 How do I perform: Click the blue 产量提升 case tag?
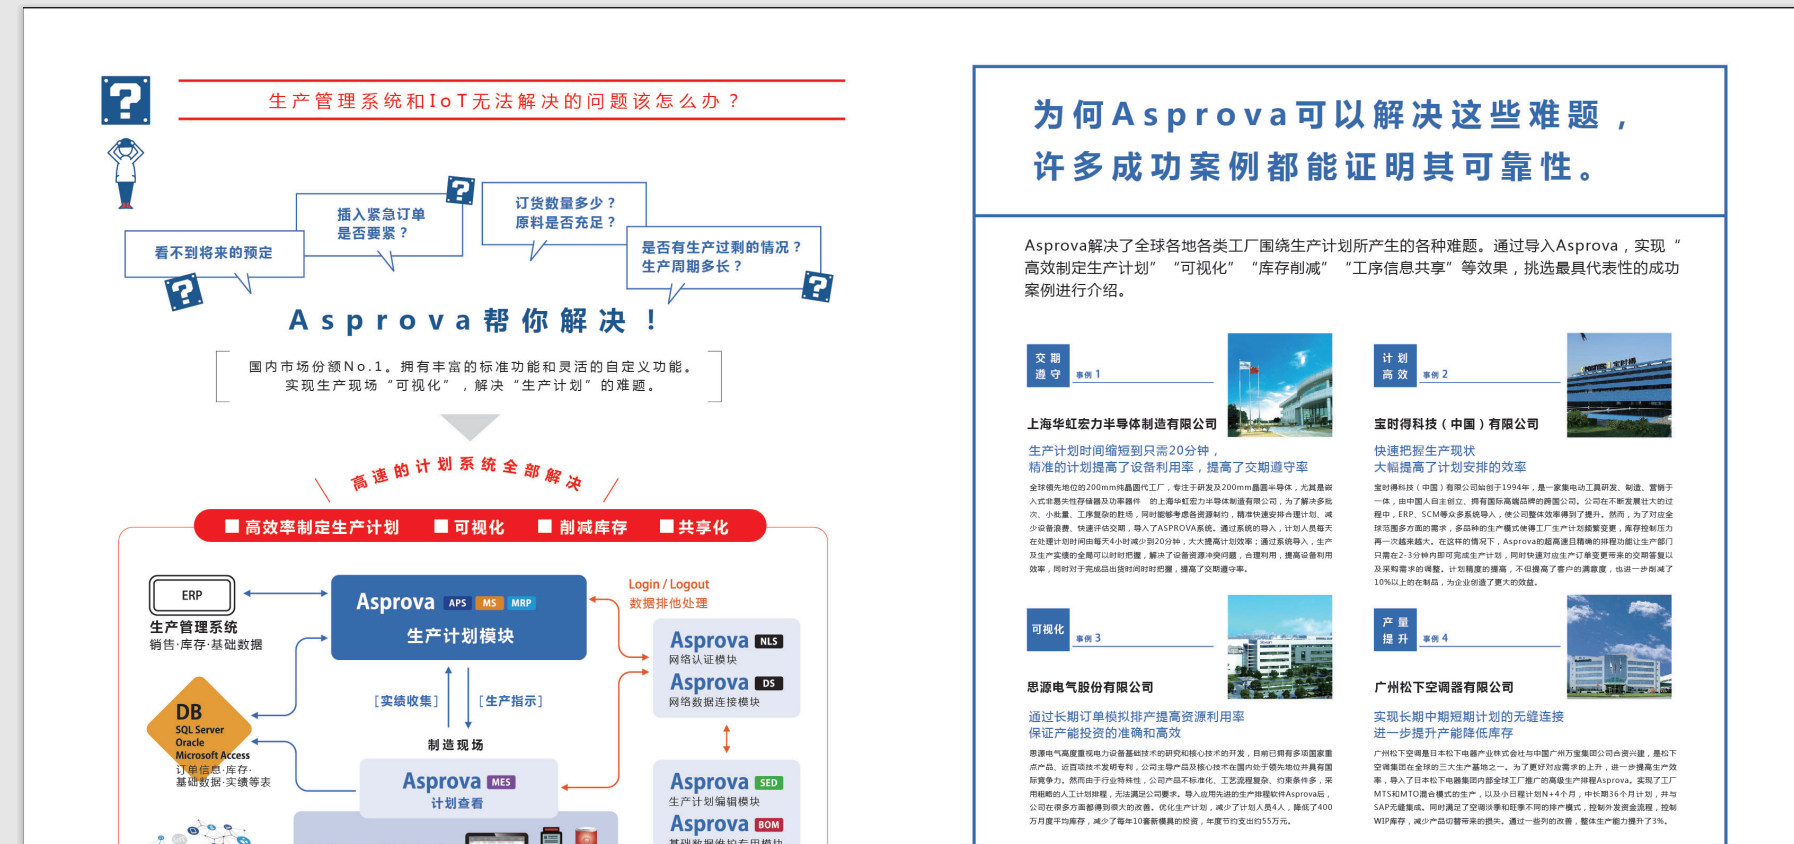click(x=1395, y=630)
